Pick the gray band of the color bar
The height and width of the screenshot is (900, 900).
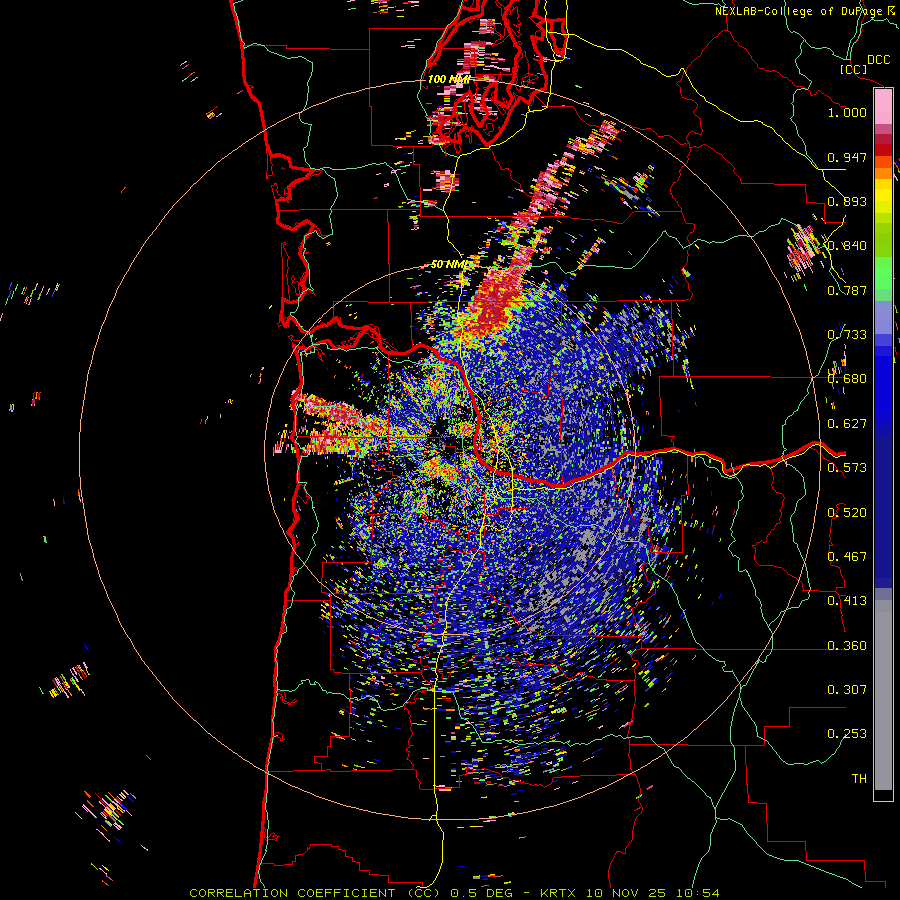pos(883,695)
